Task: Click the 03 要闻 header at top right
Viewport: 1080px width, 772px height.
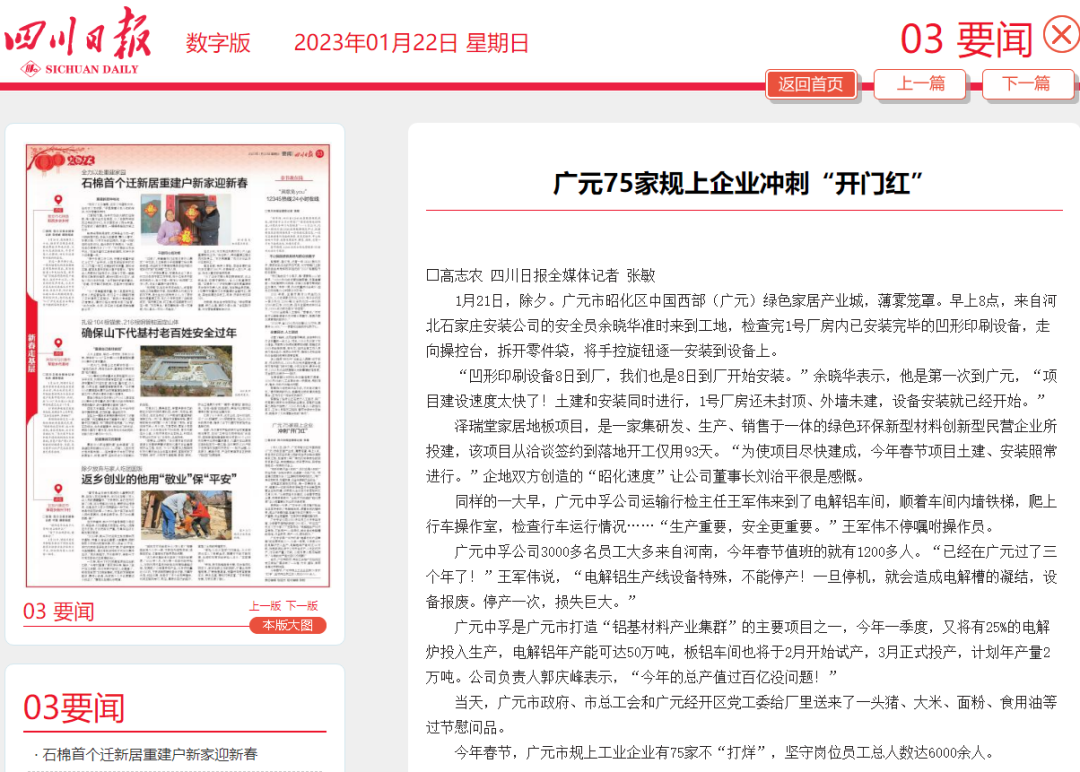Action: (966, 39)
